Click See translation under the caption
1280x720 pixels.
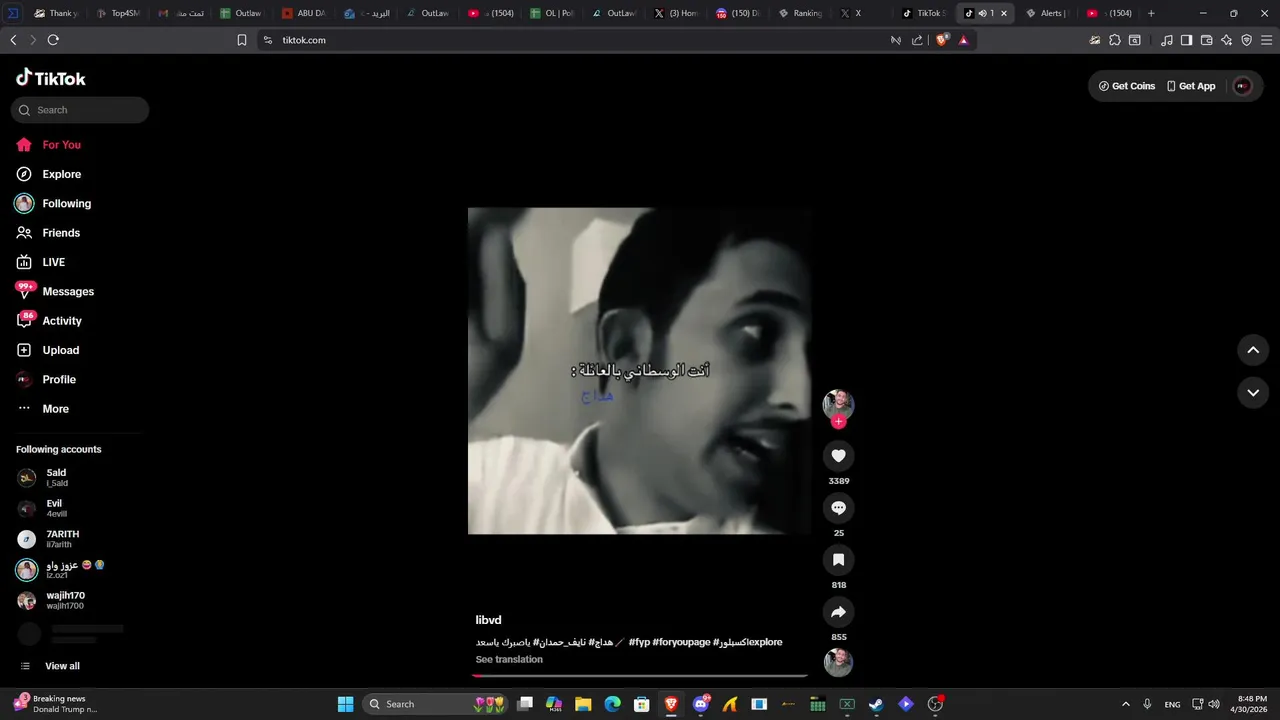[509, 660]
